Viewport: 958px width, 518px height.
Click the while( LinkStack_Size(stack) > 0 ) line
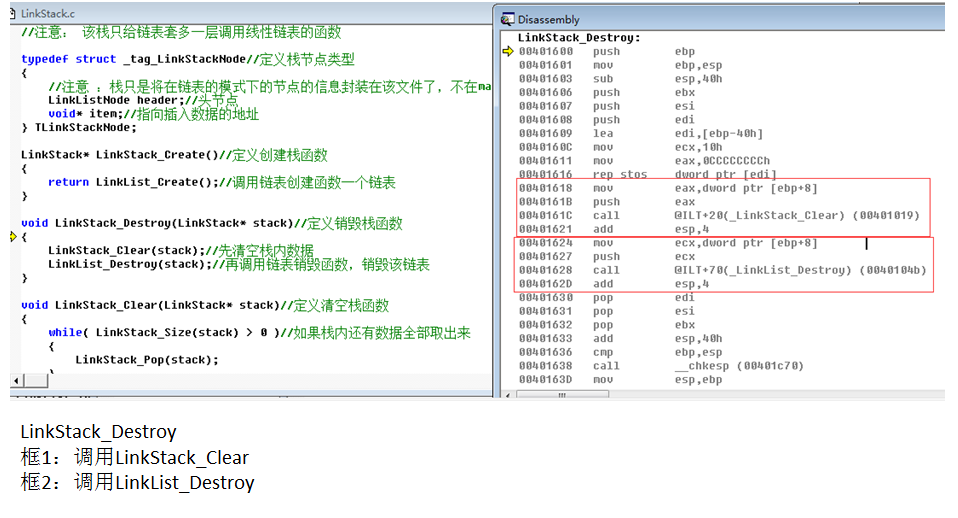point(259,333)
